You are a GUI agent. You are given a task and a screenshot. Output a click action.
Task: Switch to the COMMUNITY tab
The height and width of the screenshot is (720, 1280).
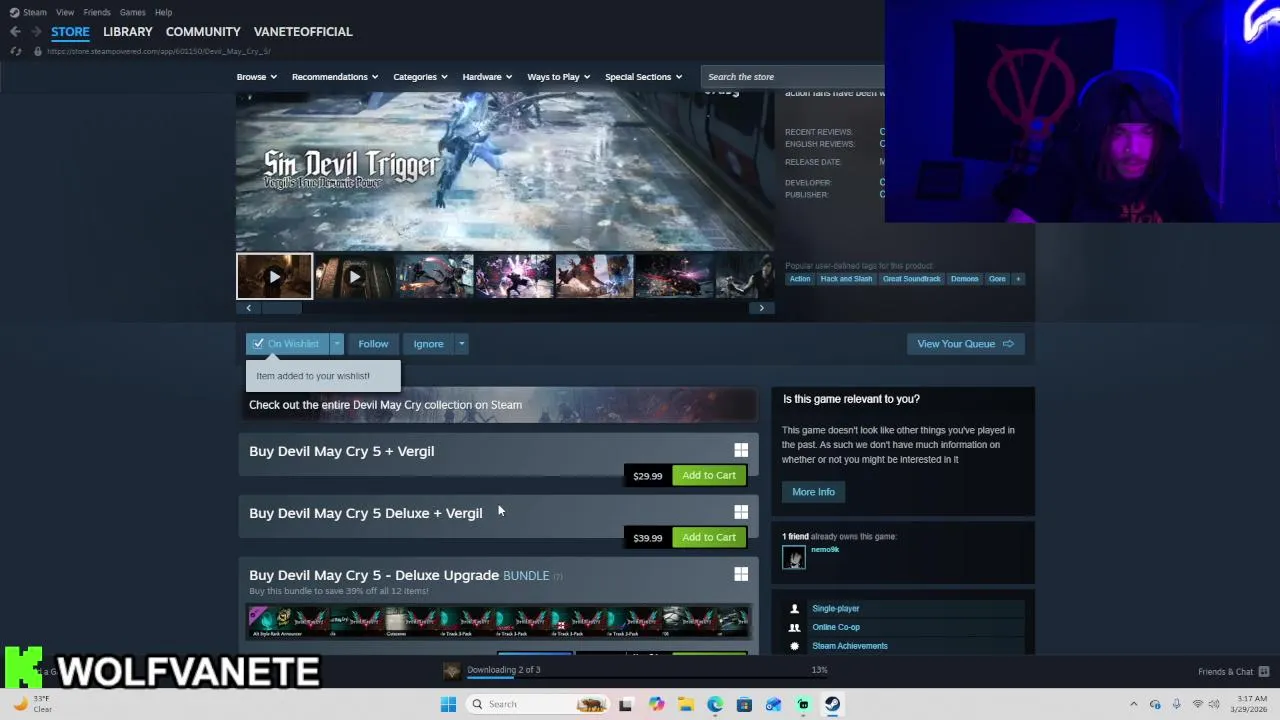(203, 32)
